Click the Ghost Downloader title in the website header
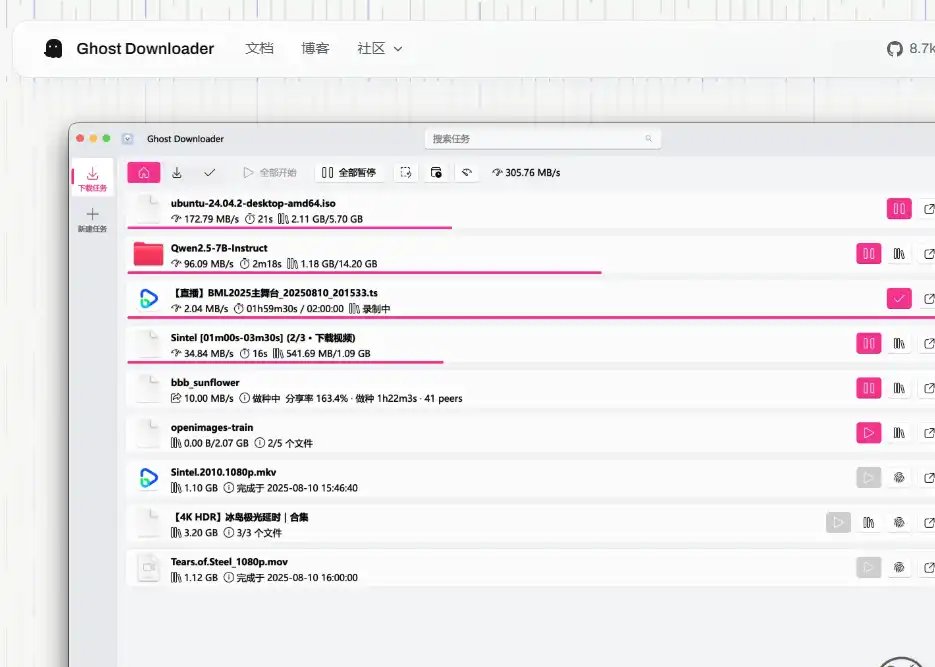This screenshot has height=667, width=935. 145,48
